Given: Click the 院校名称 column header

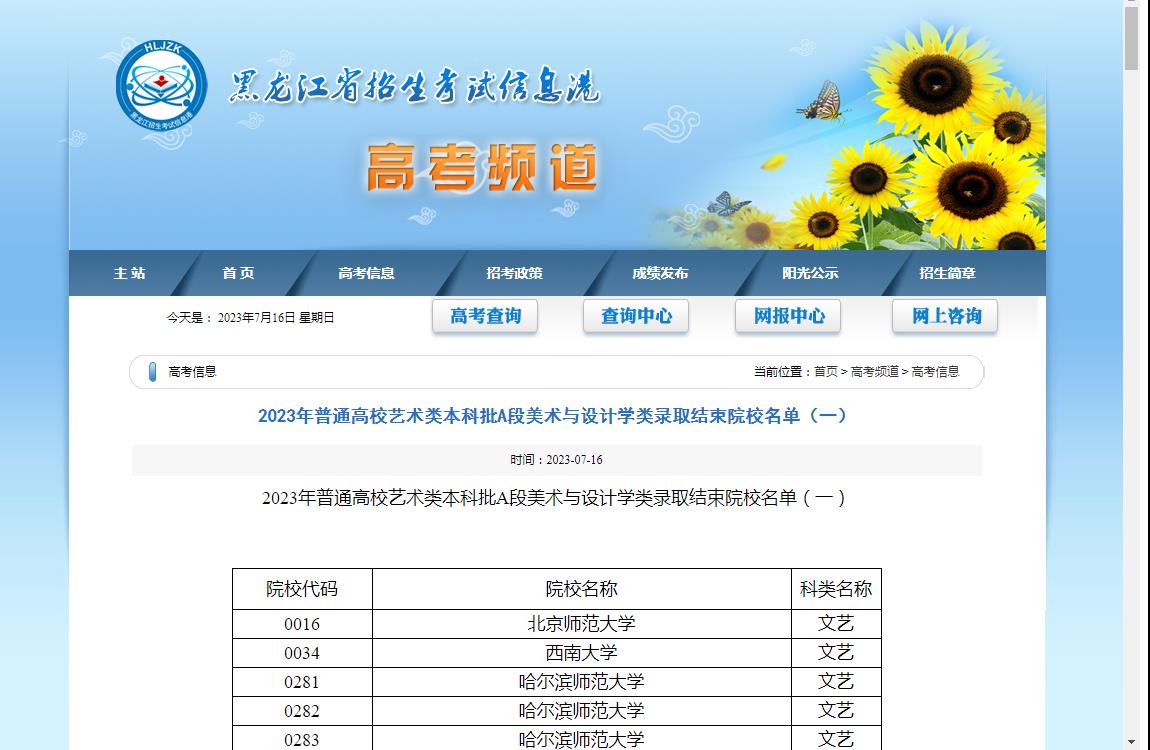Looking at the screenshot, I should [582, 589].
